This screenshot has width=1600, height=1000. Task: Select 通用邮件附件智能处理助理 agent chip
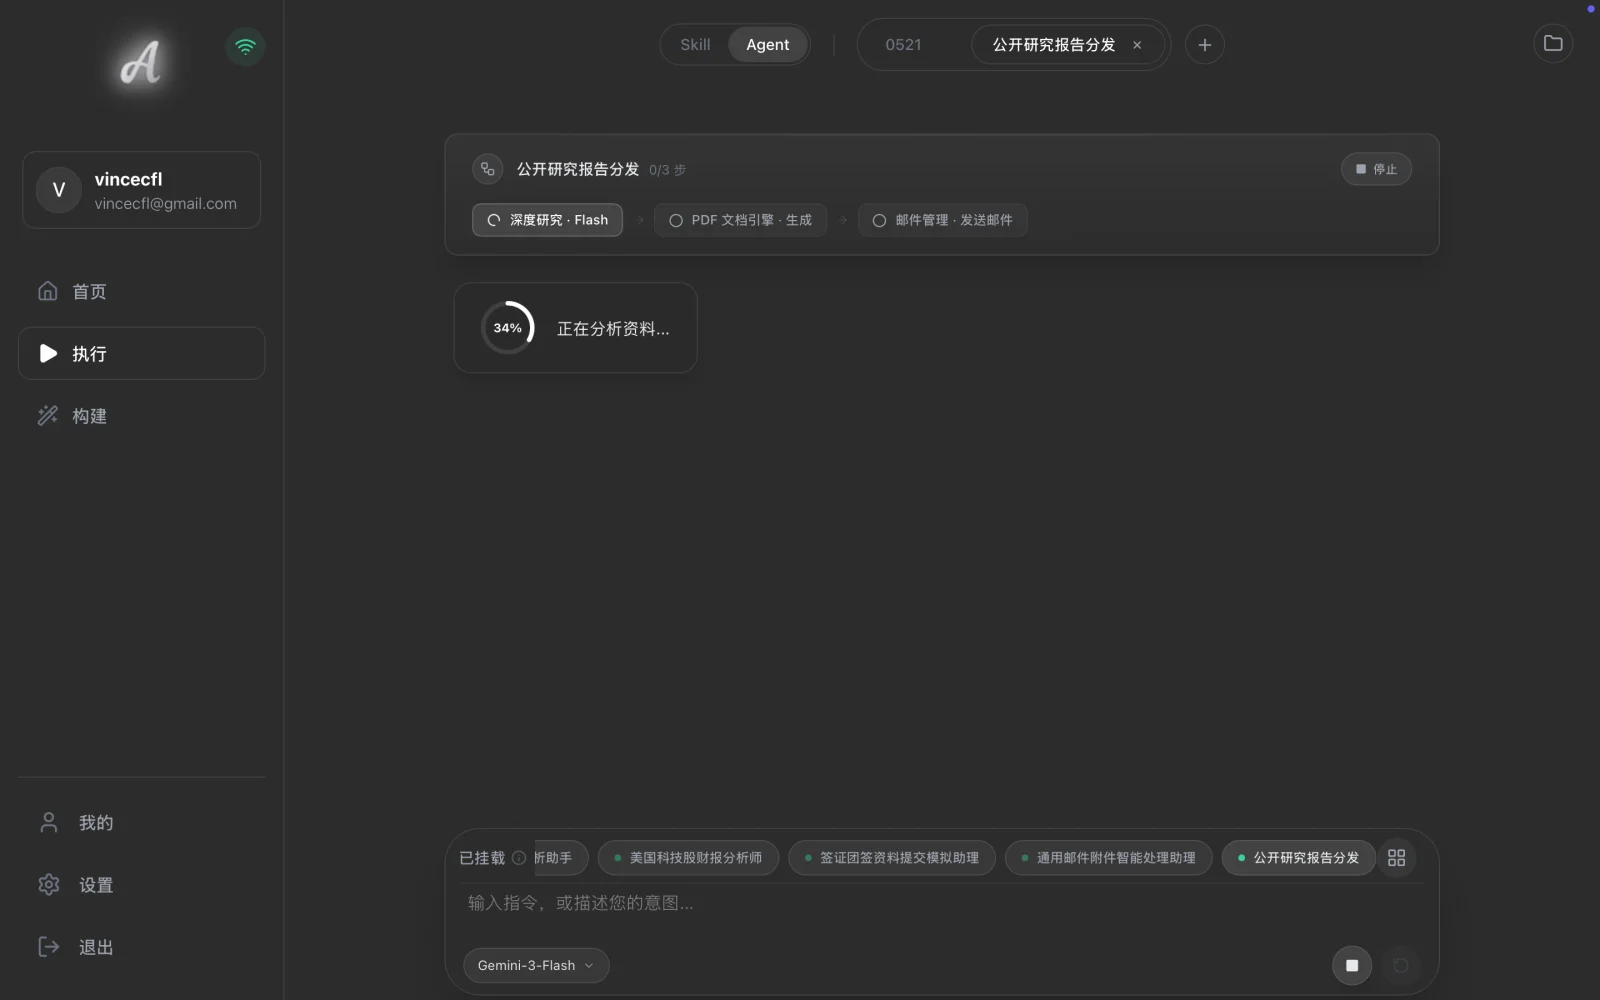coord(1108,858)
